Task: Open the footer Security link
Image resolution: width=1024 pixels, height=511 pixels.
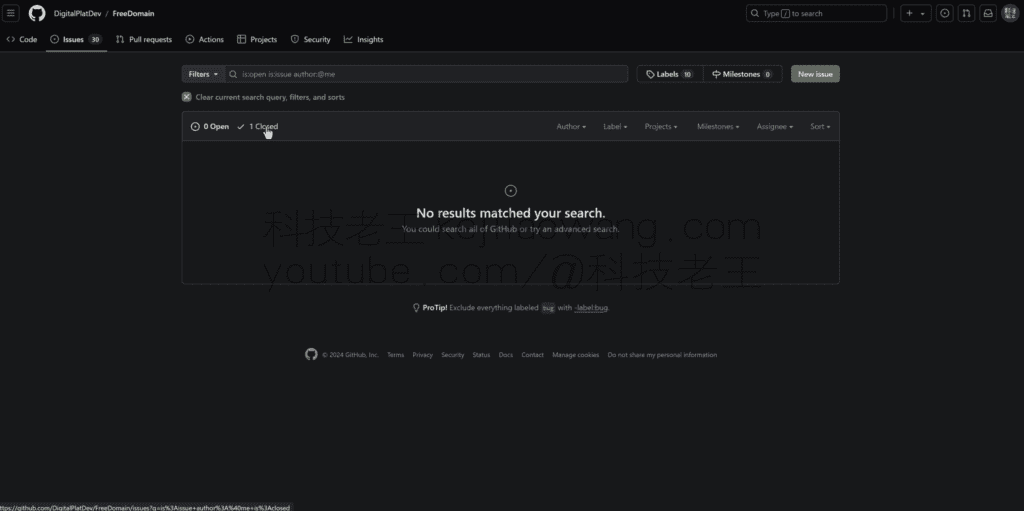Action: tap(453, 355)
